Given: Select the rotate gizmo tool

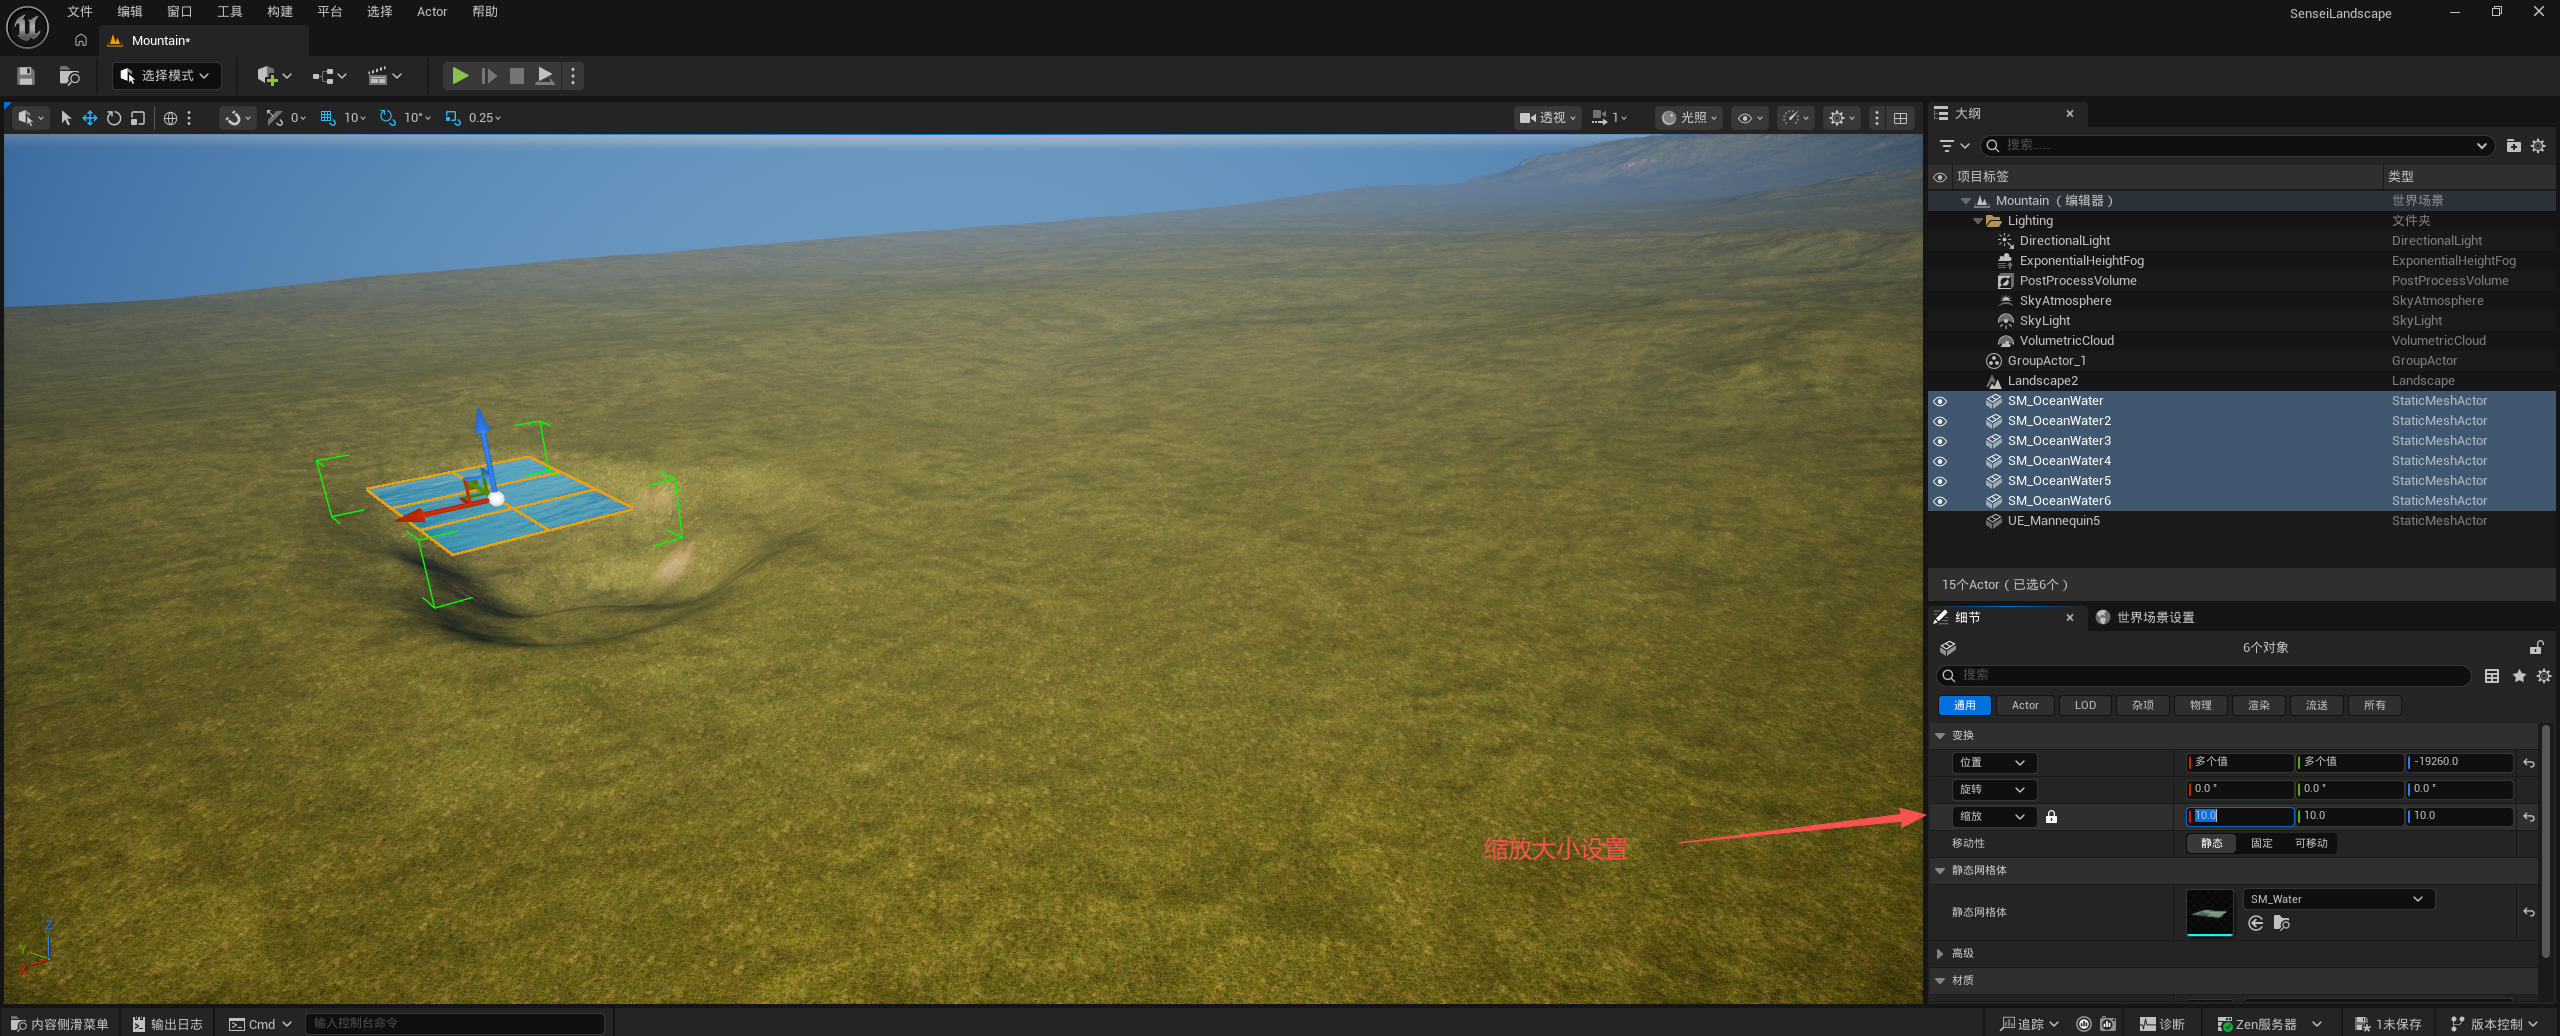Looking at the screenshot, I should [114, 118].
